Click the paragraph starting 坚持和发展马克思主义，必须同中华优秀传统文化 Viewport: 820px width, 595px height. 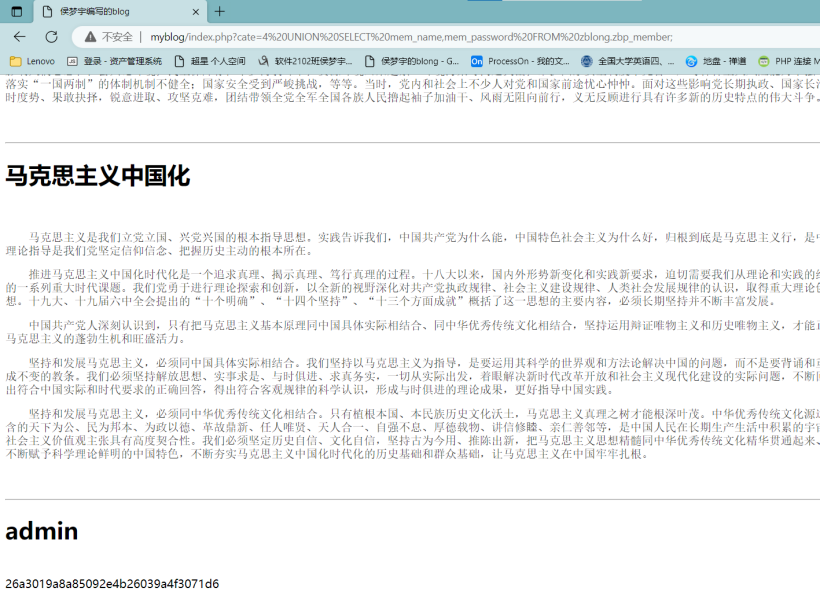tap(413, 433)
